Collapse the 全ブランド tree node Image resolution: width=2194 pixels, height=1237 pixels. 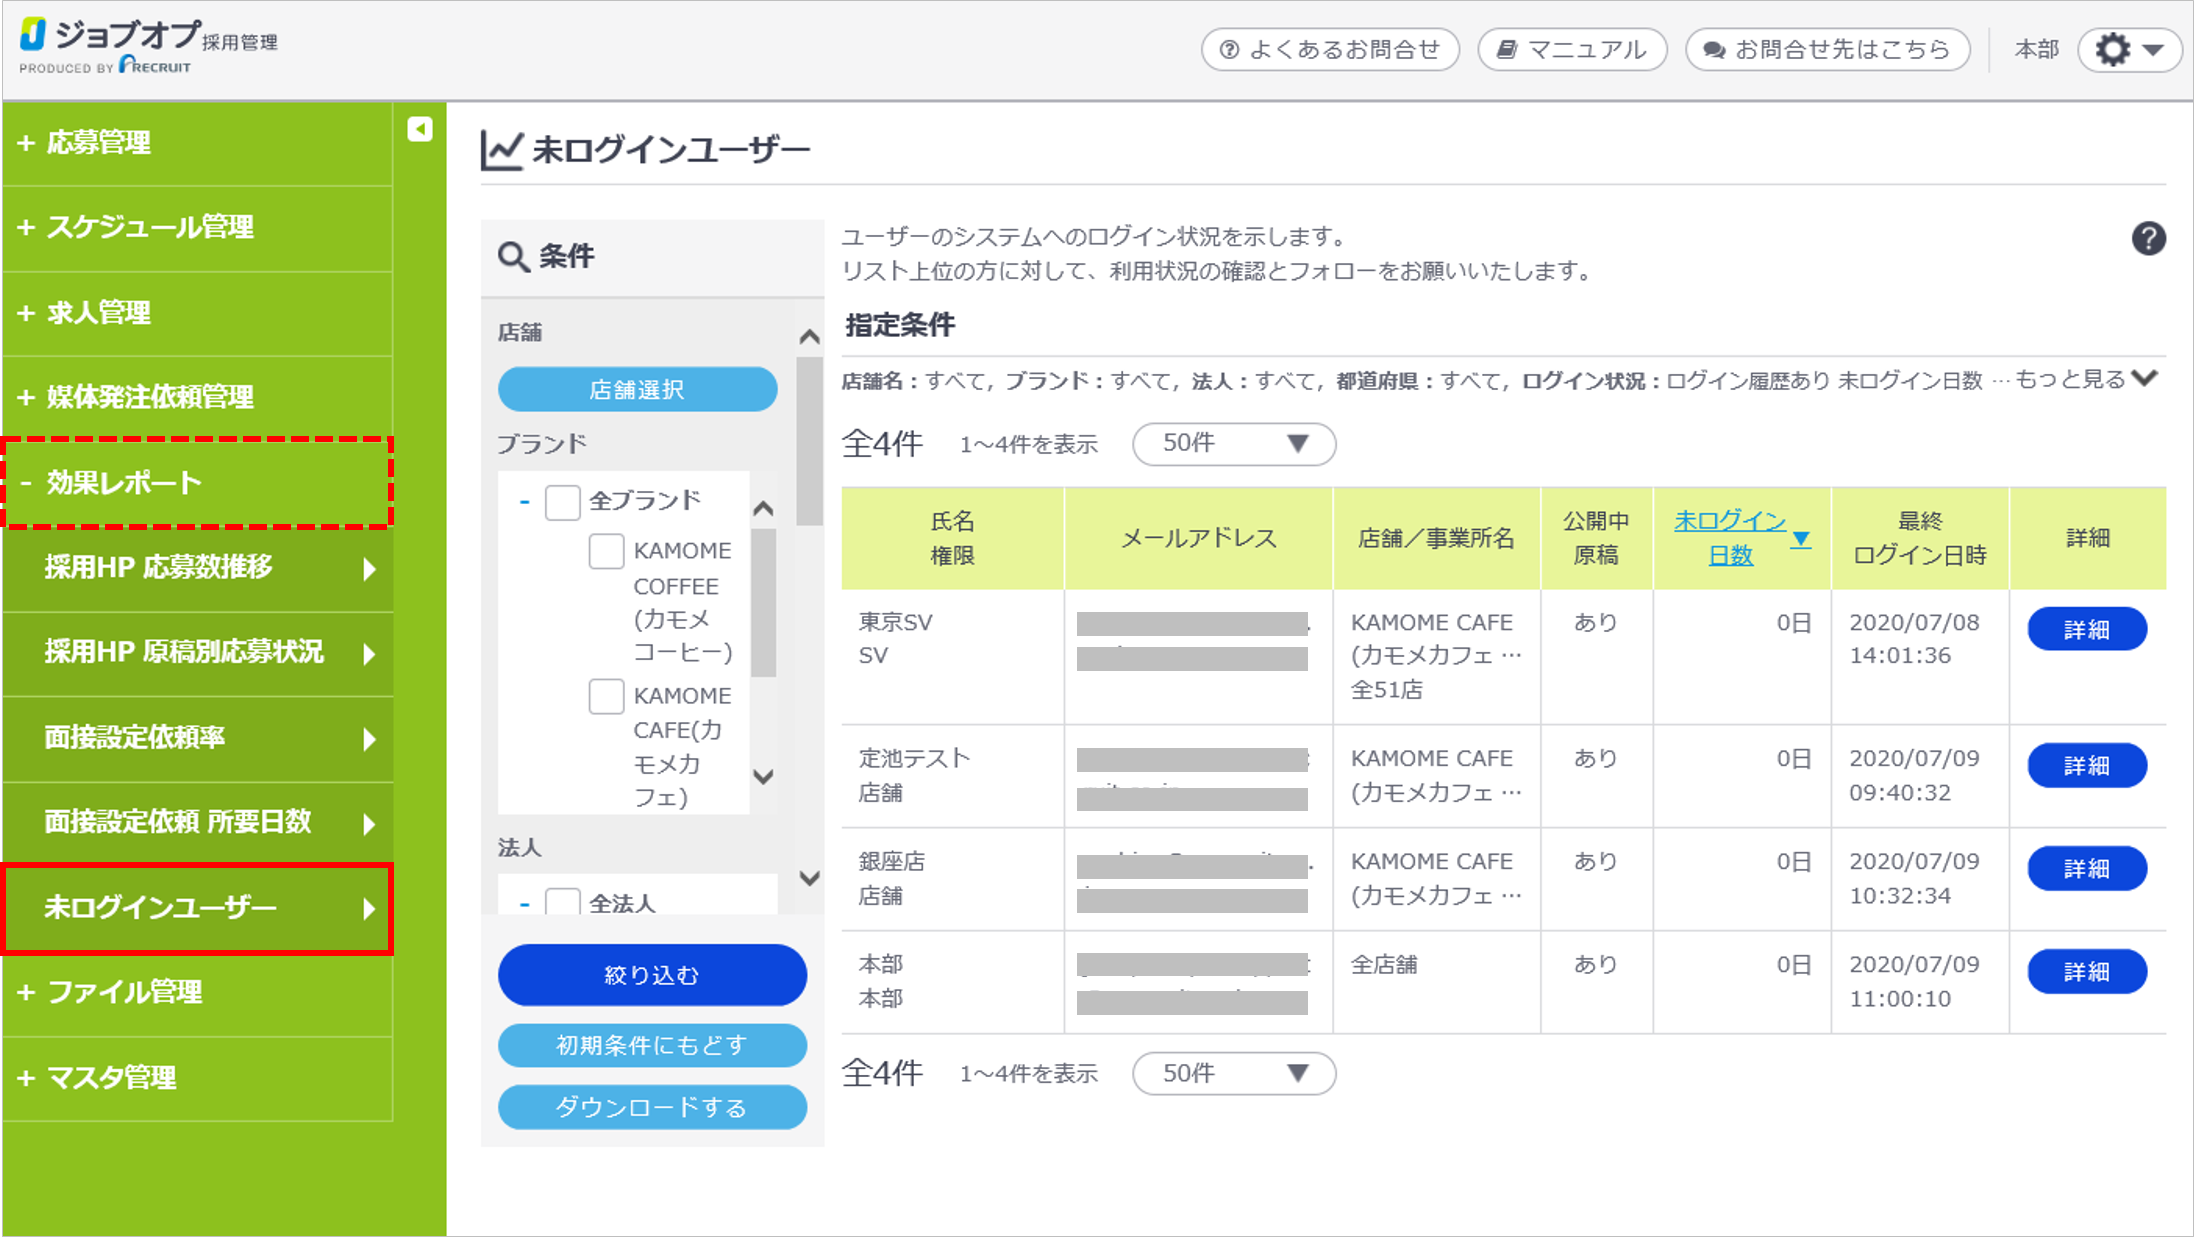click(x=524, y=501)
